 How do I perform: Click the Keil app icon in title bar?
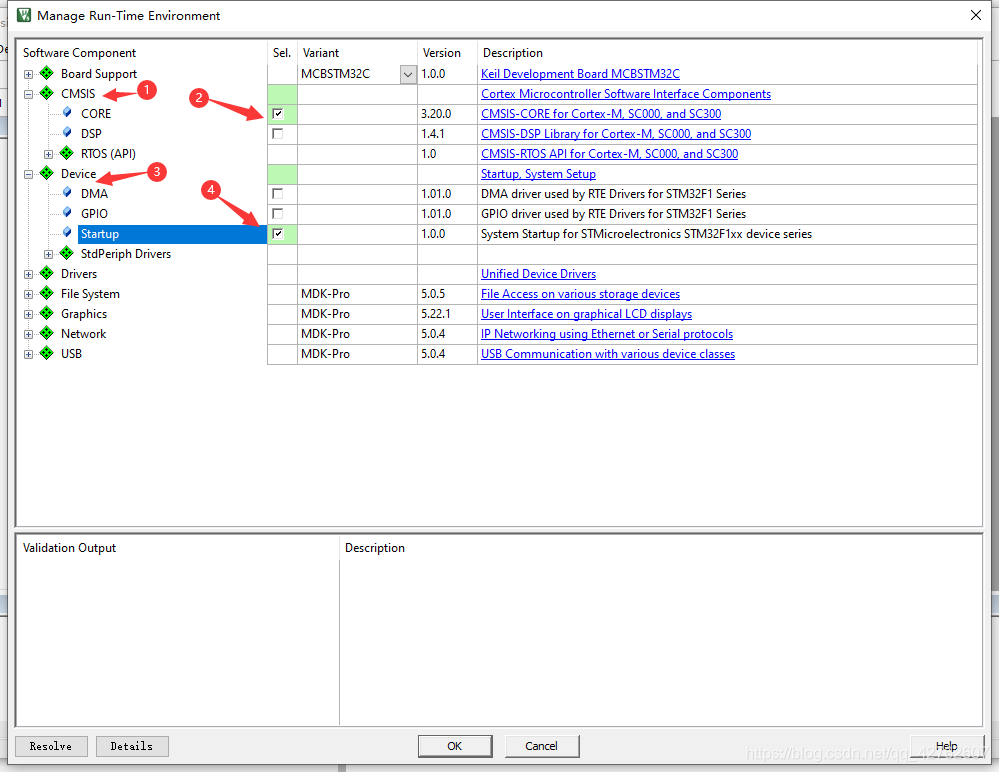click(24, 15)
